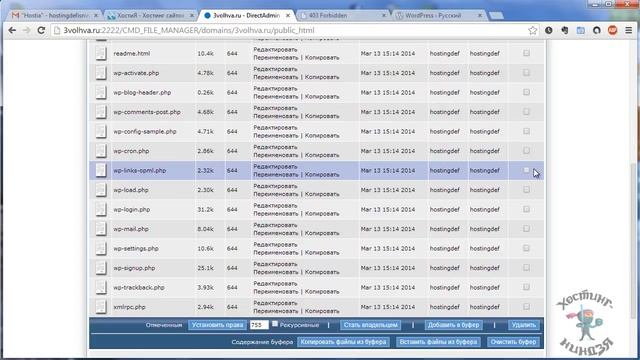Check the readme.html checkbox

click(526, 53)
